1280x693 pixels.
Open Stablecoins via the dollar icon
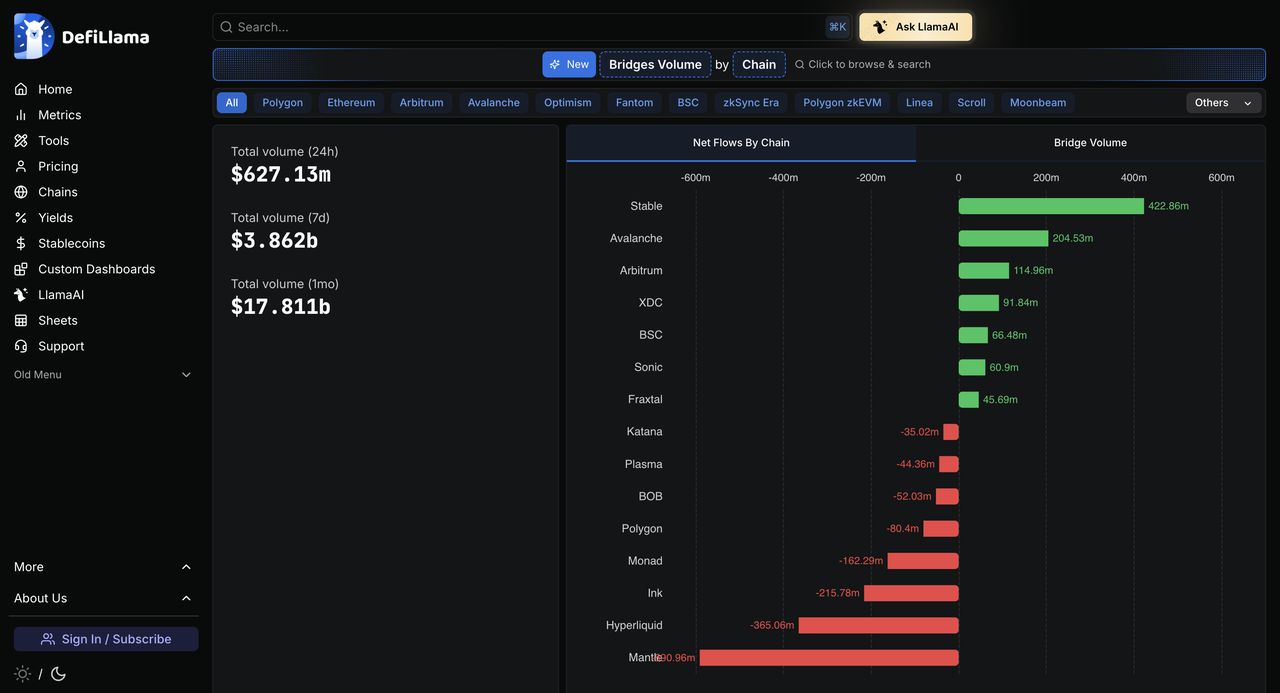tap(21, 243)
